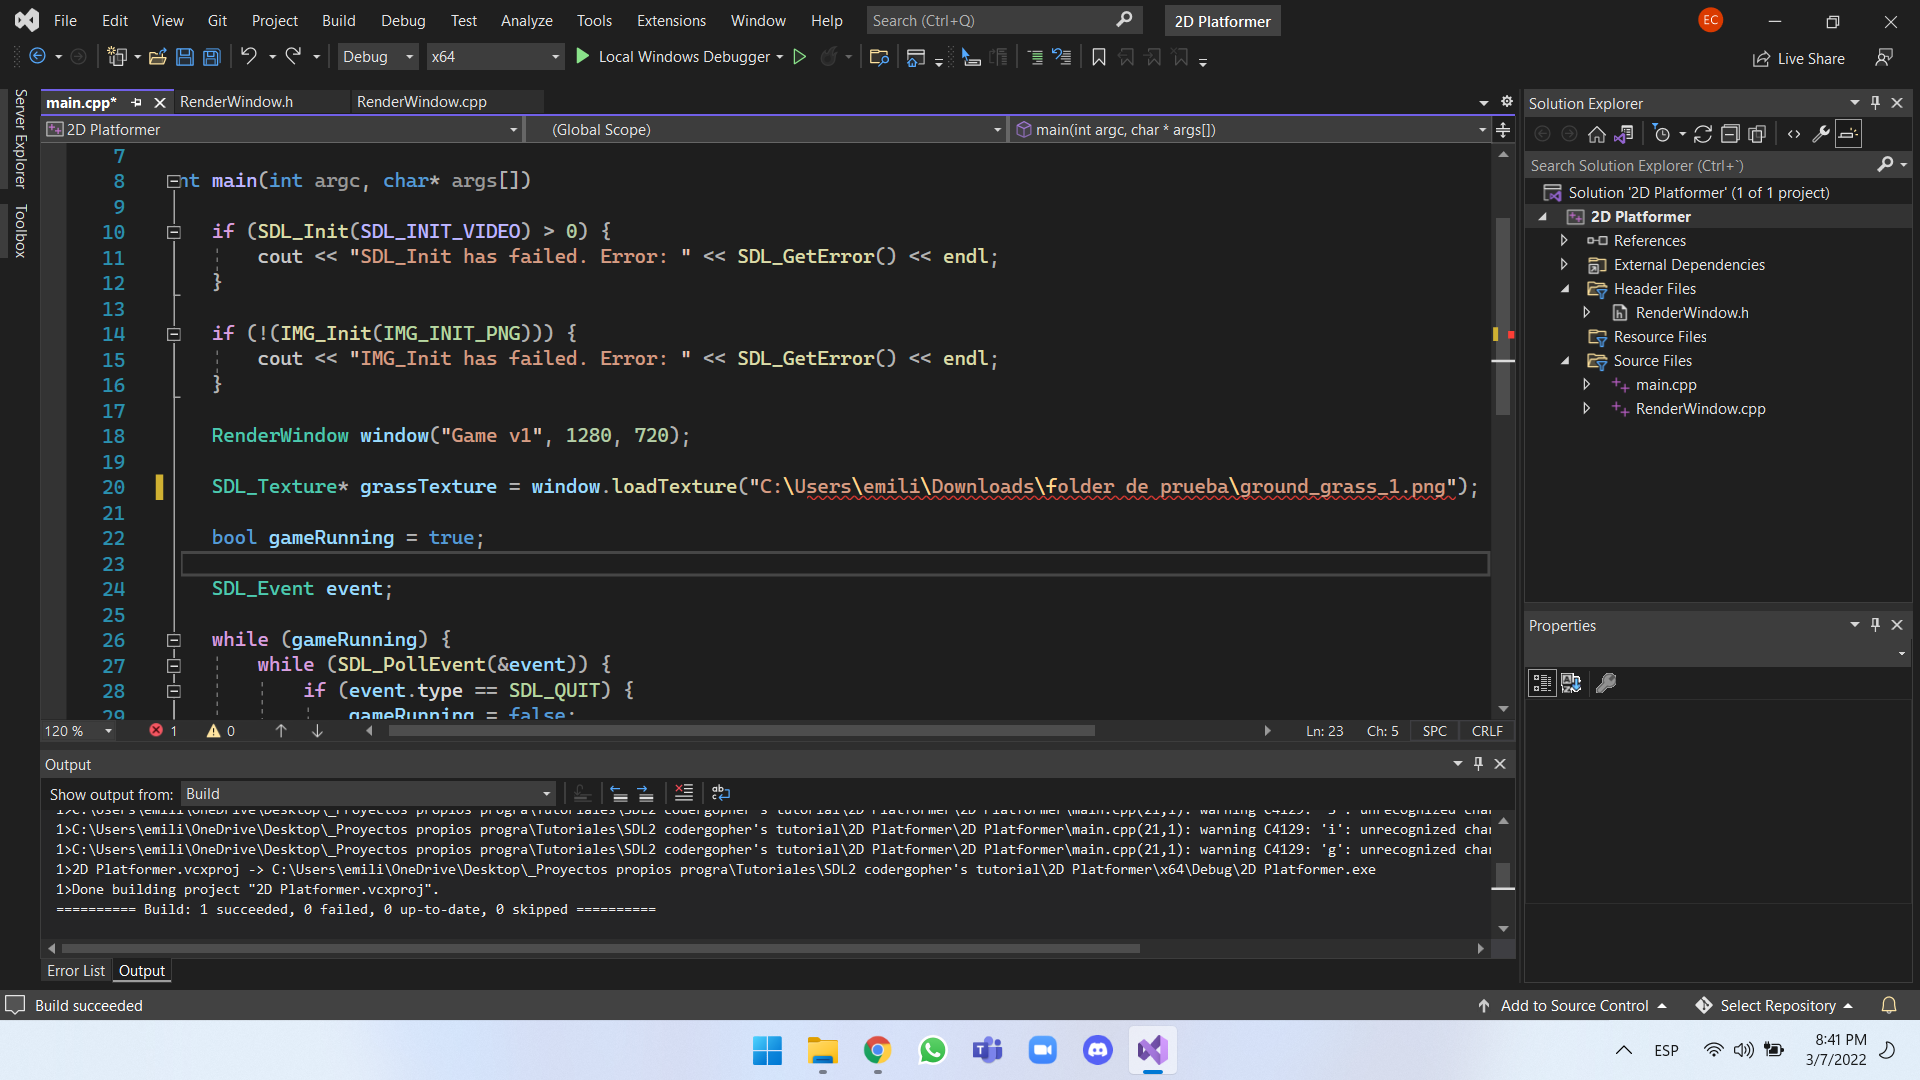
Task: Click the warning count indicator showing 0
Action: click(x=221, y=731)
